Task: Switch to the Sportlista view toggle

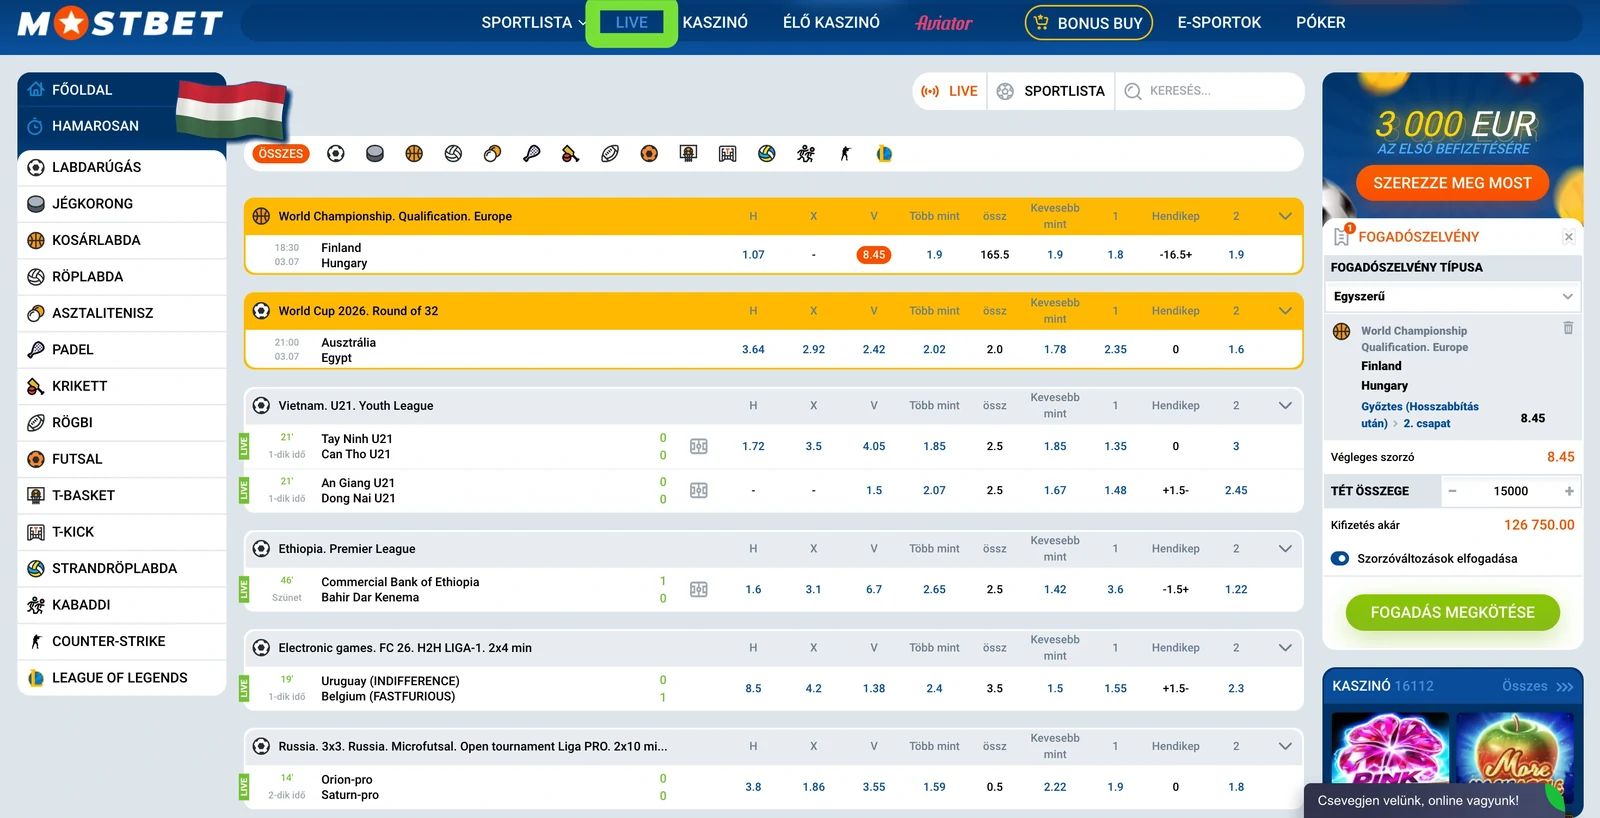Action: [1051, 91]
